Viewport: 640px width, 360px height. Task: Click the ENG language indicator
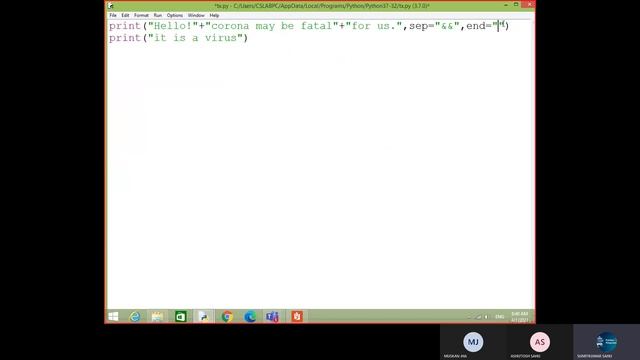pos(500,317)
